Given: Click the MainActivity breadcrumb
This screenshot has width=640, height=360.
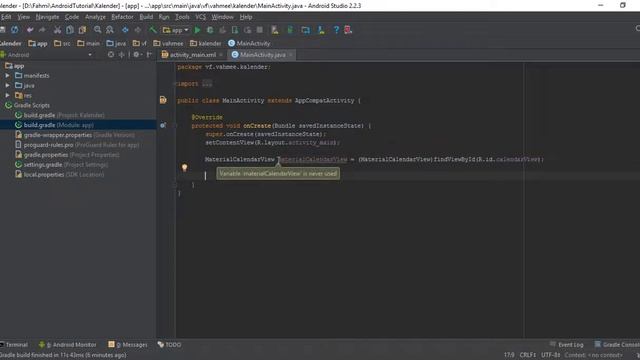Looking at the screenshot, I should point(249,43).
